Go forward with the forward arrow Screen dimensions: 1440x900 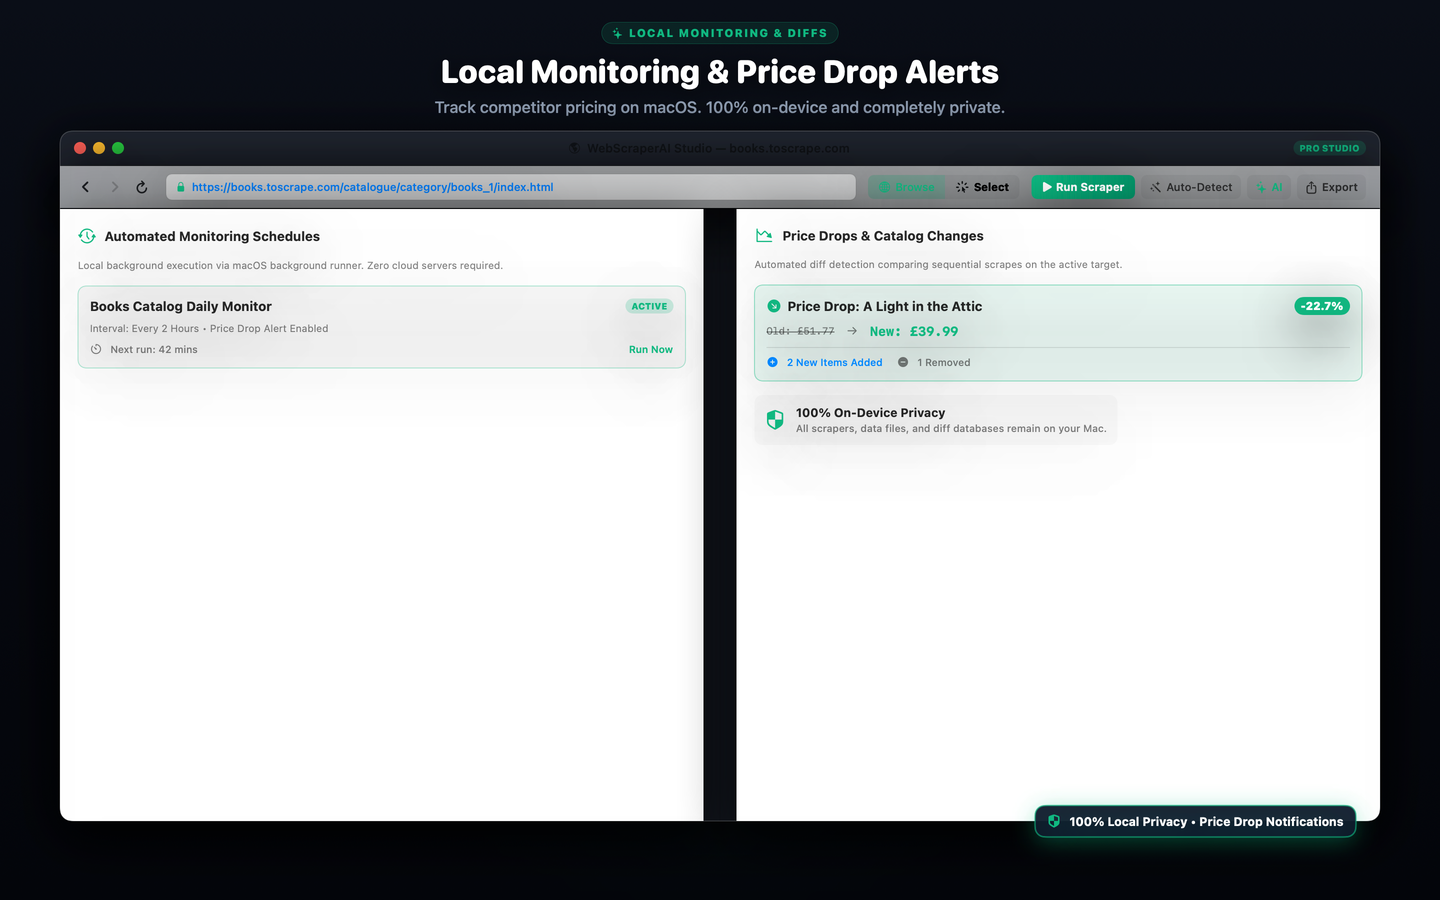(x=114, y=187)
